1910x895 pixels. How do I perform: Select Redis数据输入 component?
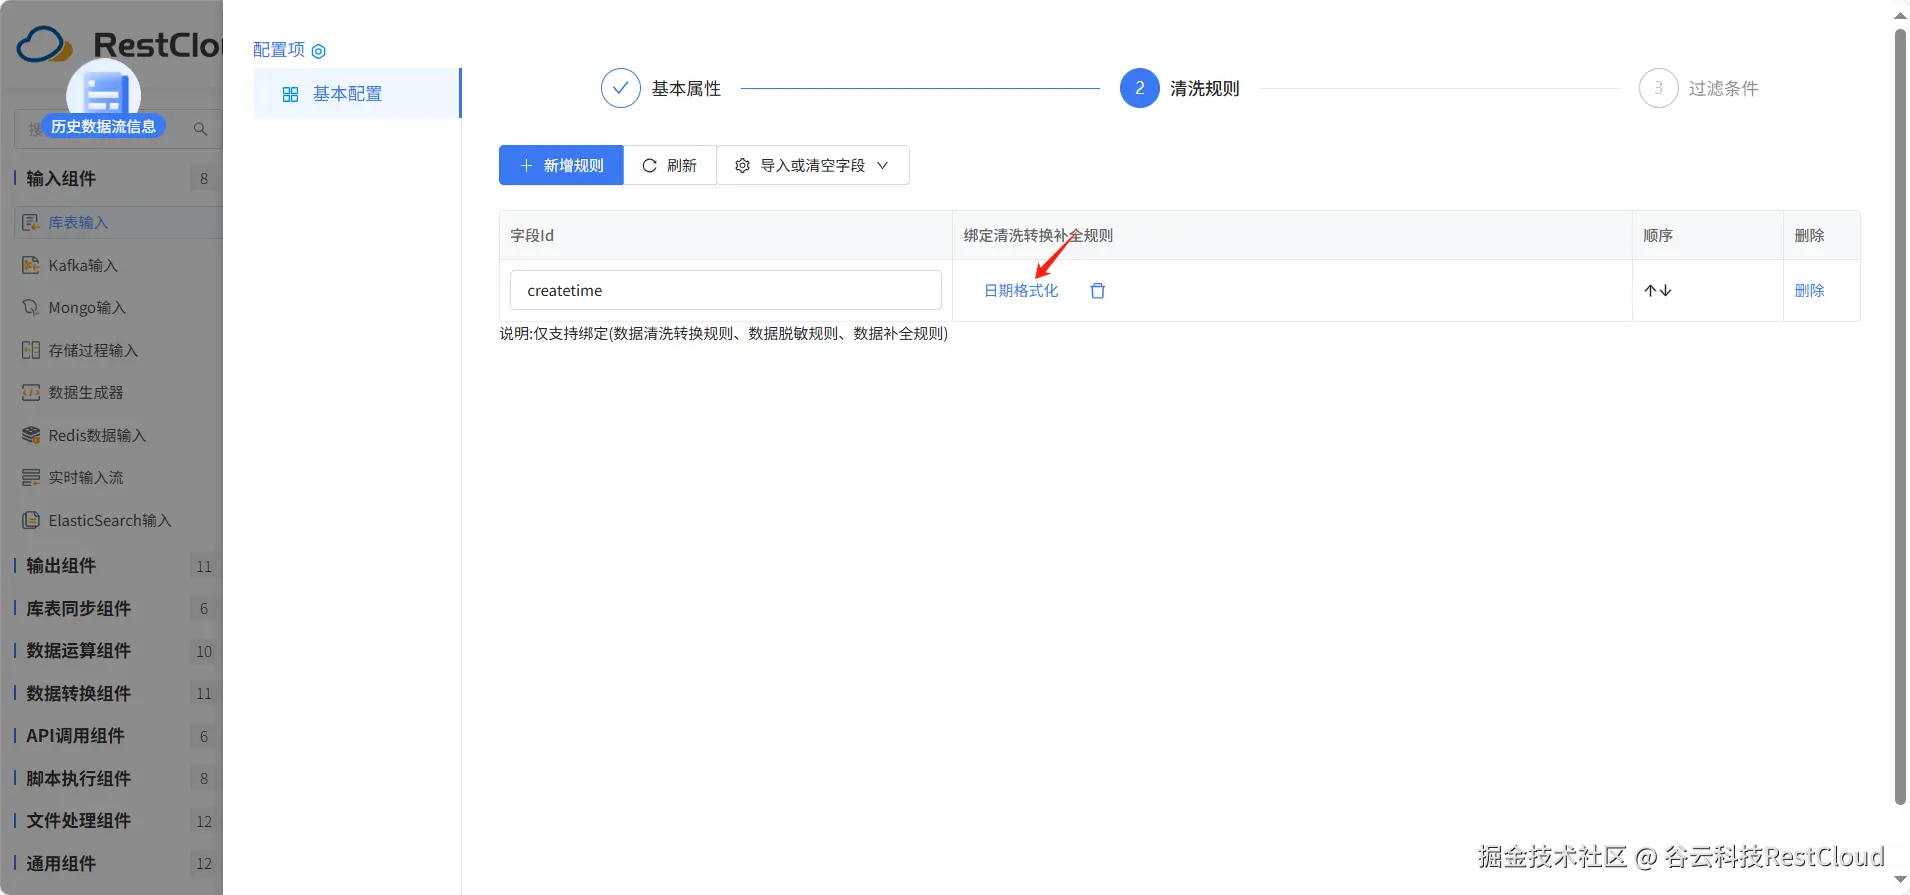pyautogui.click(x=84, y=435)
